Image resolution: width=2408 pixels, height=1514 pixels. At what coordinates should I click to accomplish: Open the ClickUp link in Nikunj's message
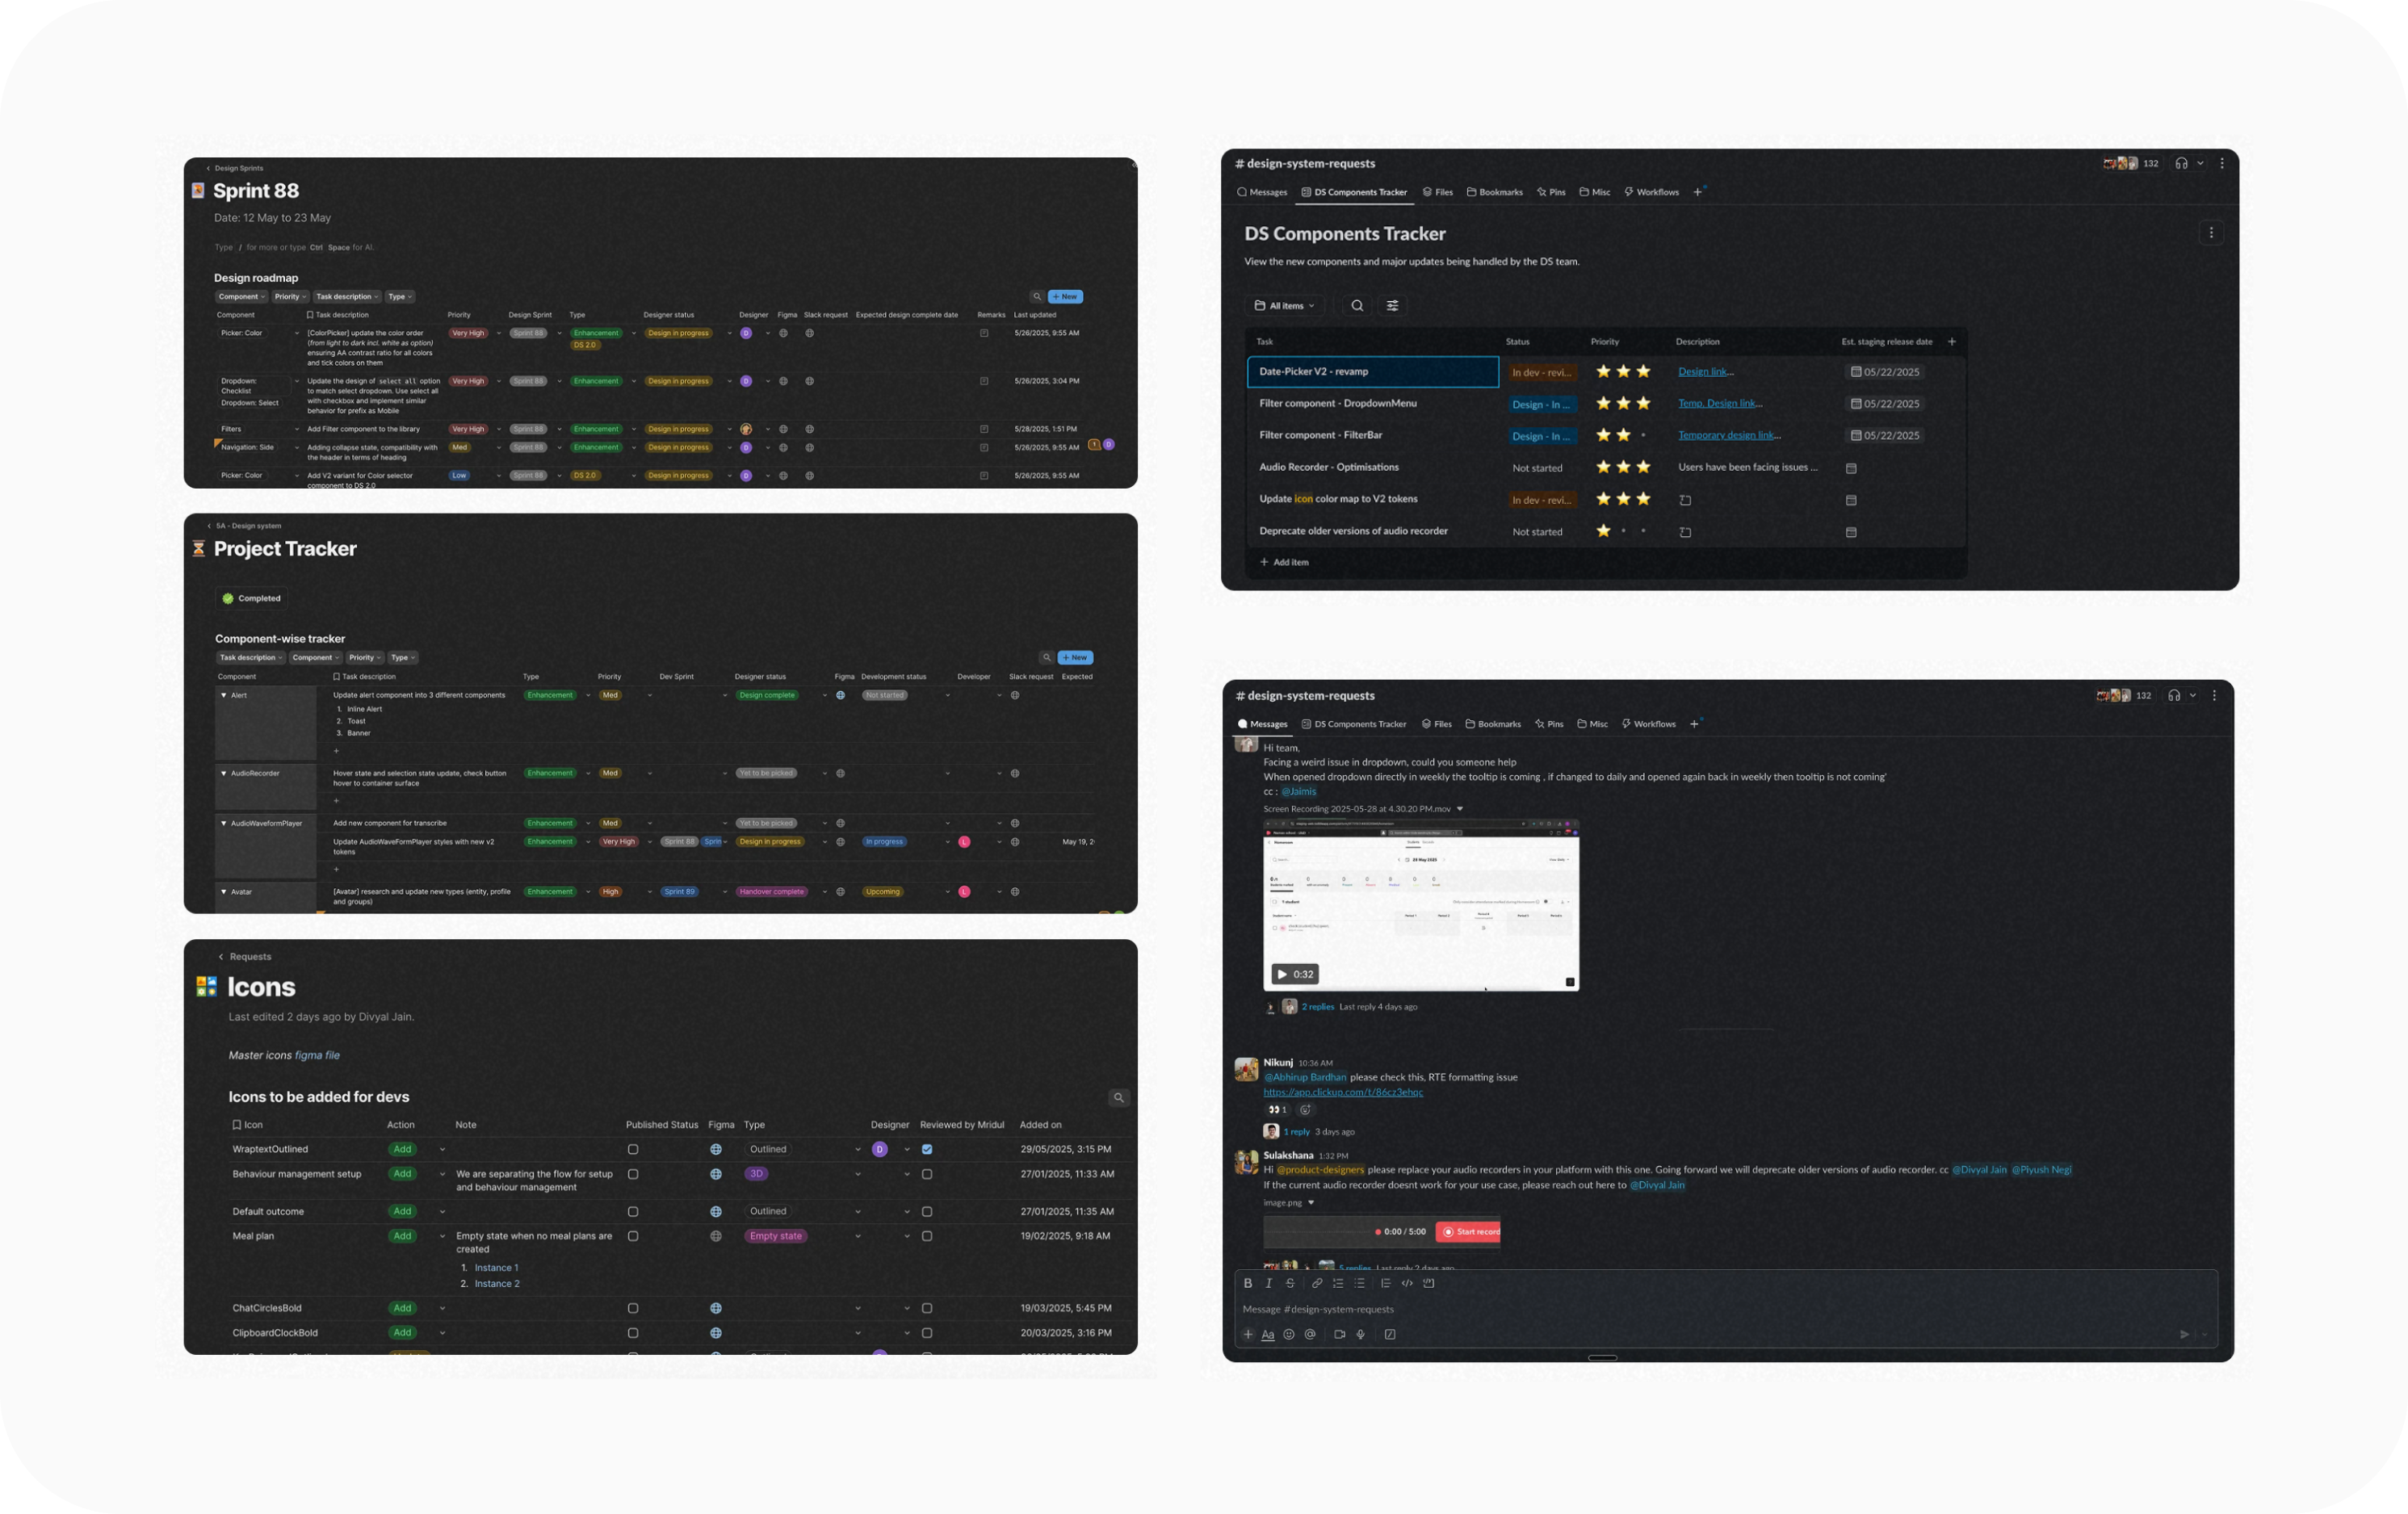tap(1343, 1092)
